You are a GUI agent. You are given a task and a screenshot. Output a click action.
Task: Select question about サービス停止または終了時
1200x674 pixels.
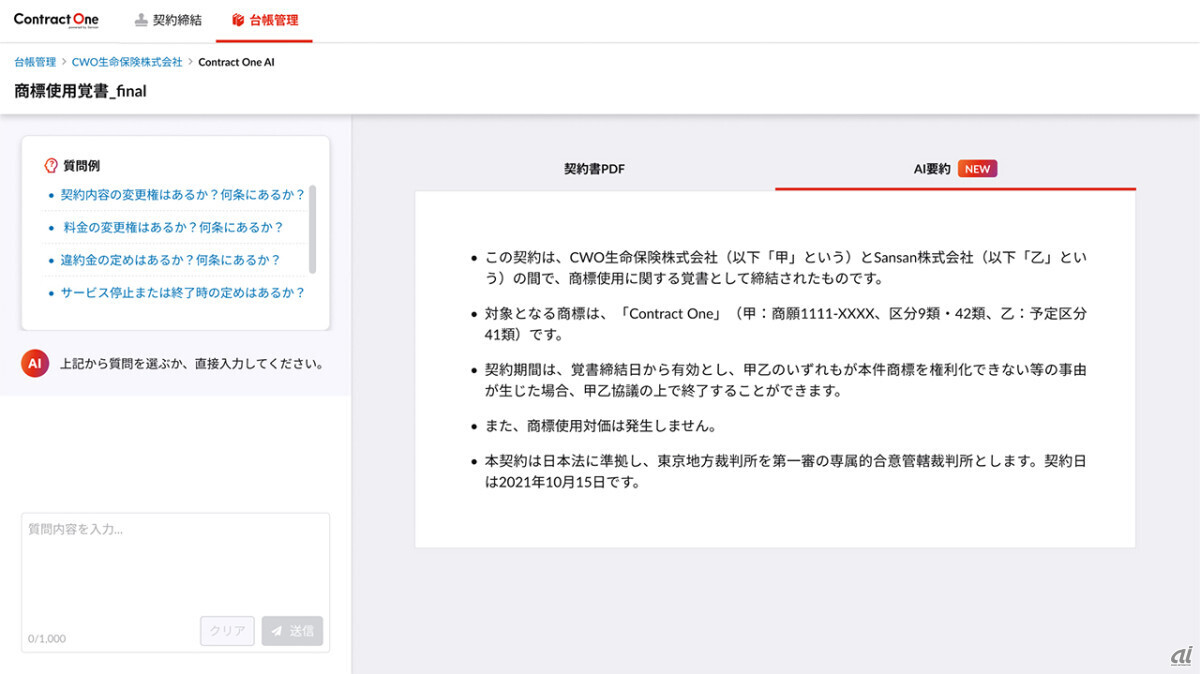tap(182, 293)
